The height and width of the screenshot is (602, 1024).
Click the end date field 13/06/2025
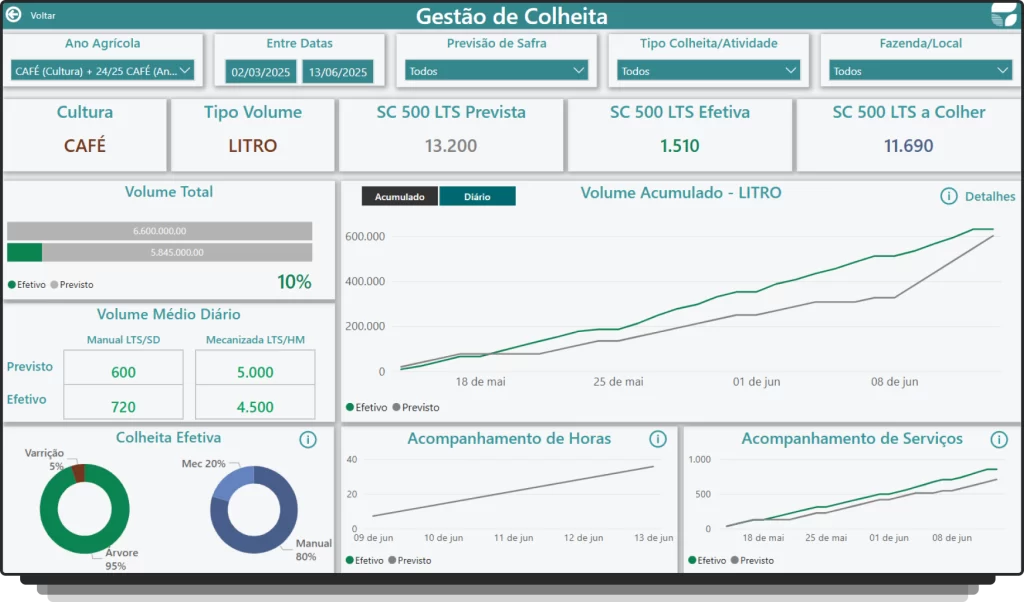(x=336, y=72)
